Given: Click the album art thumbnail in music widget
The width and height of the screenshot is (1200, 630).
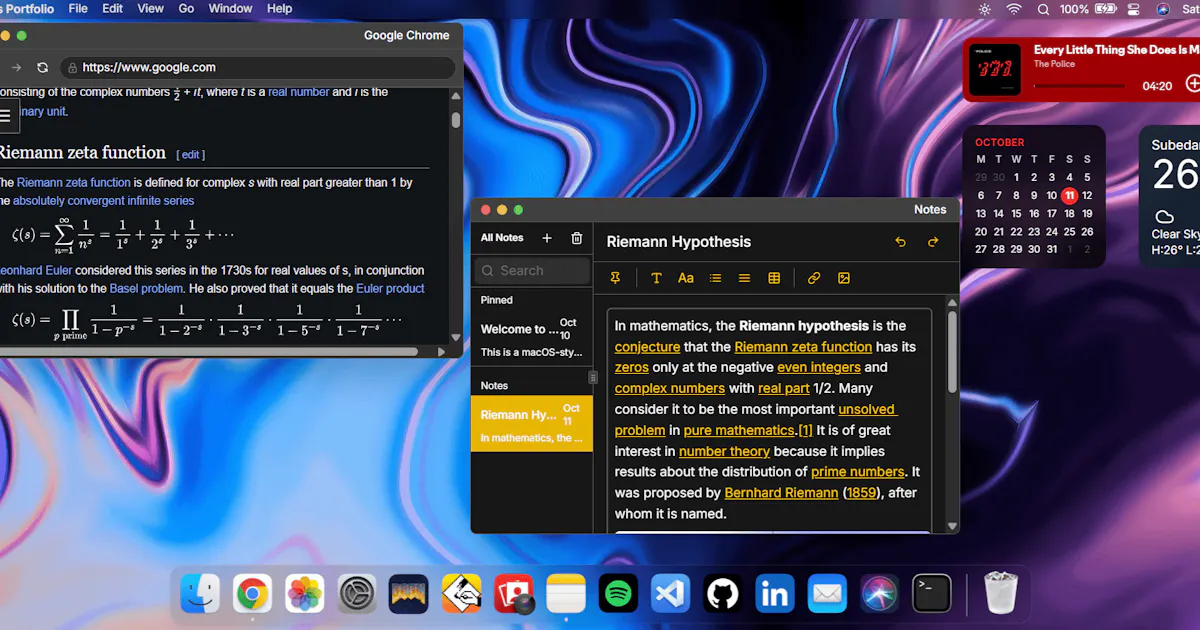Looking at the screenshot, I should (995, 70).
